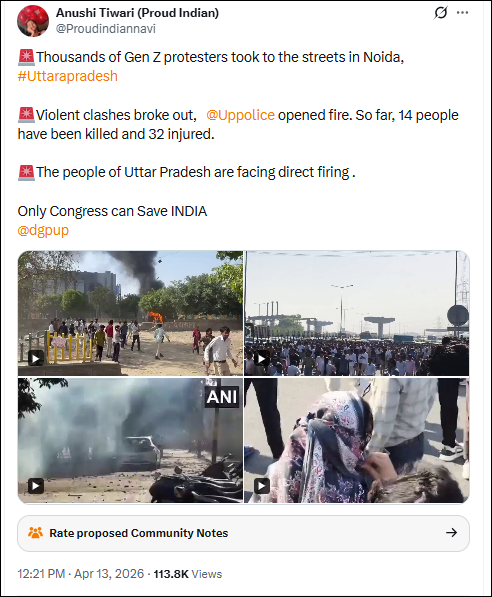Open the three-dot more options menu

462,13
